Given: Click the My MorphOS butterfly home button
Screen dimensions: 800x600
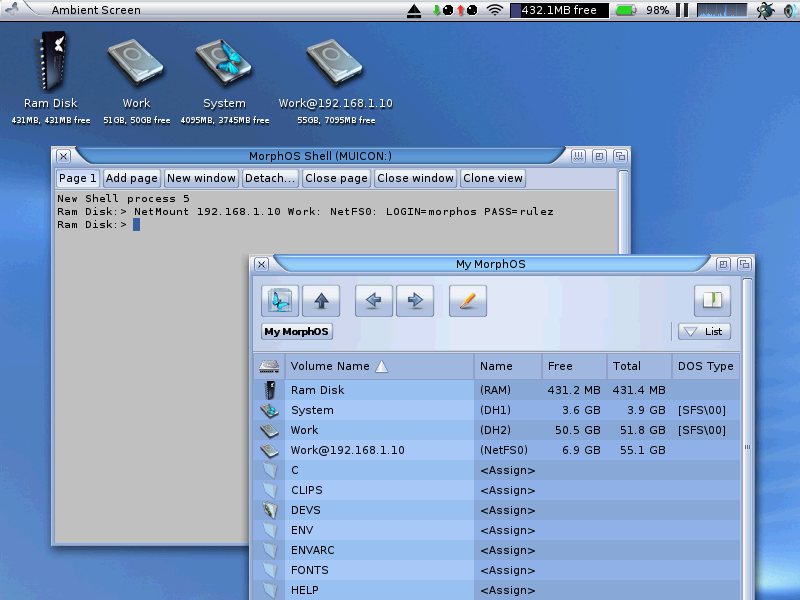Looking at the screenshot, I should tap(280, 301).
